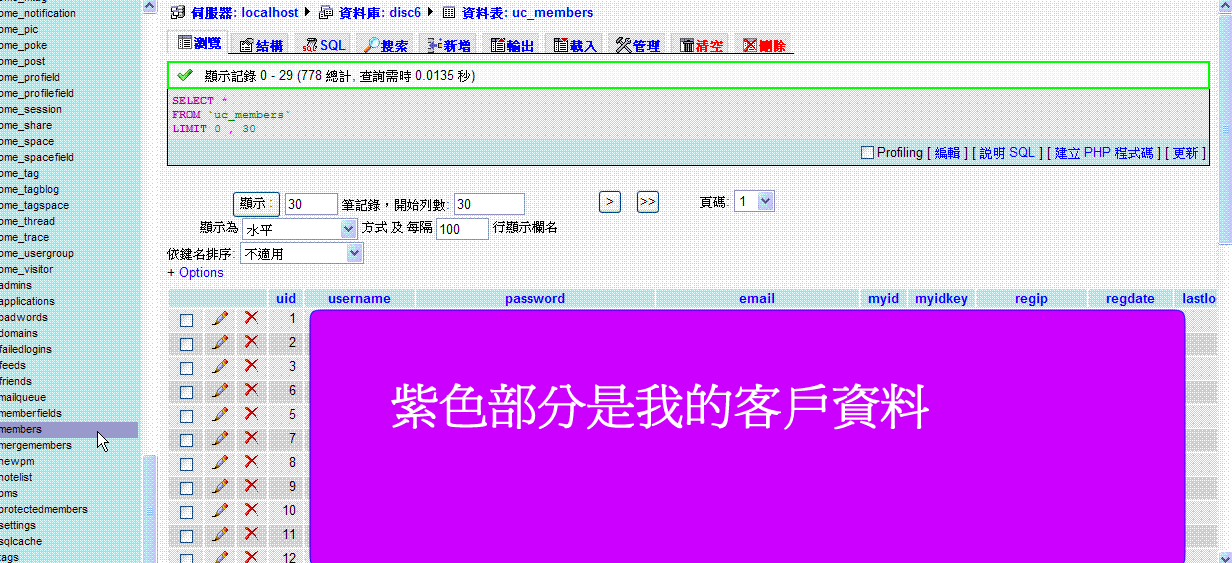Click sidebar scrollbar up arrow

point(149,6)
